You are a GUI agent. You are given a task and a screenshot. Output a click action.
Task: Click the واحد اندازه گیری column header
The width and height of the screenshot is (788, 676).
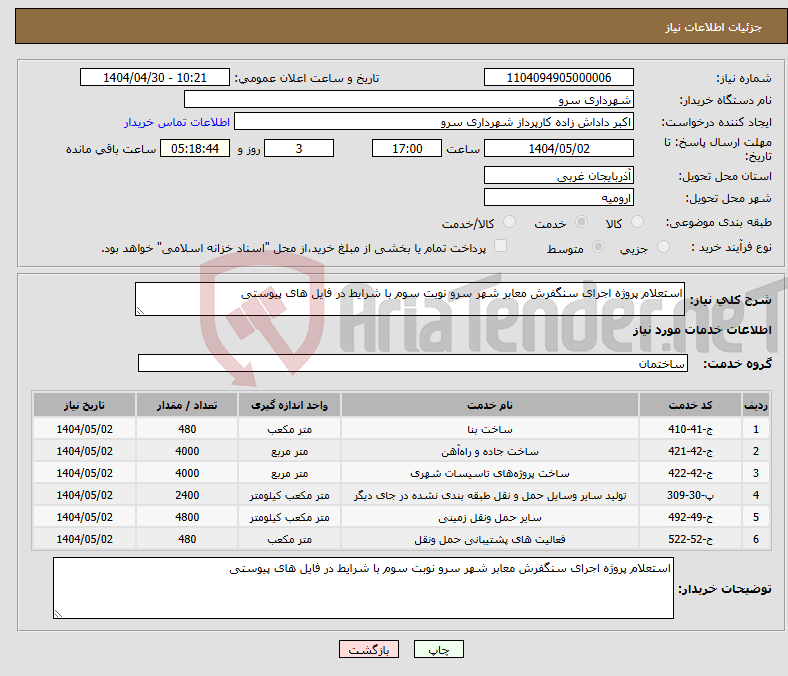pyautogui.click(x=289, y=405)
